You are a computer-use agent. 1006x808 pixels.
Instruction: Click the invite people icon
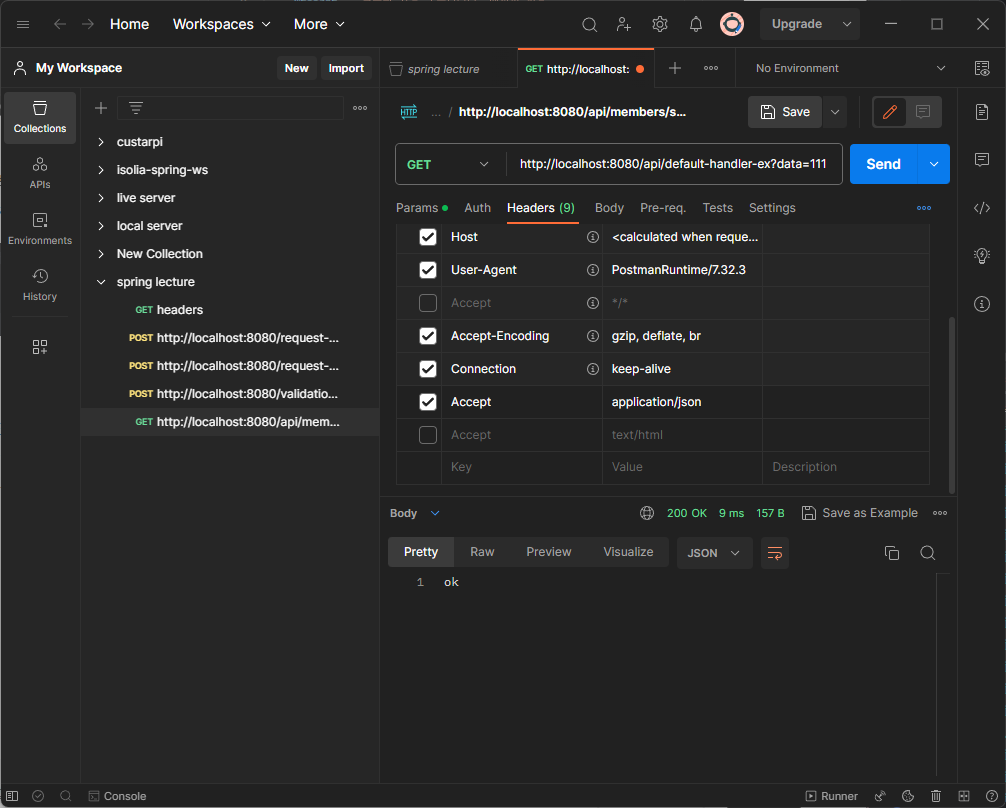(624, 24)
